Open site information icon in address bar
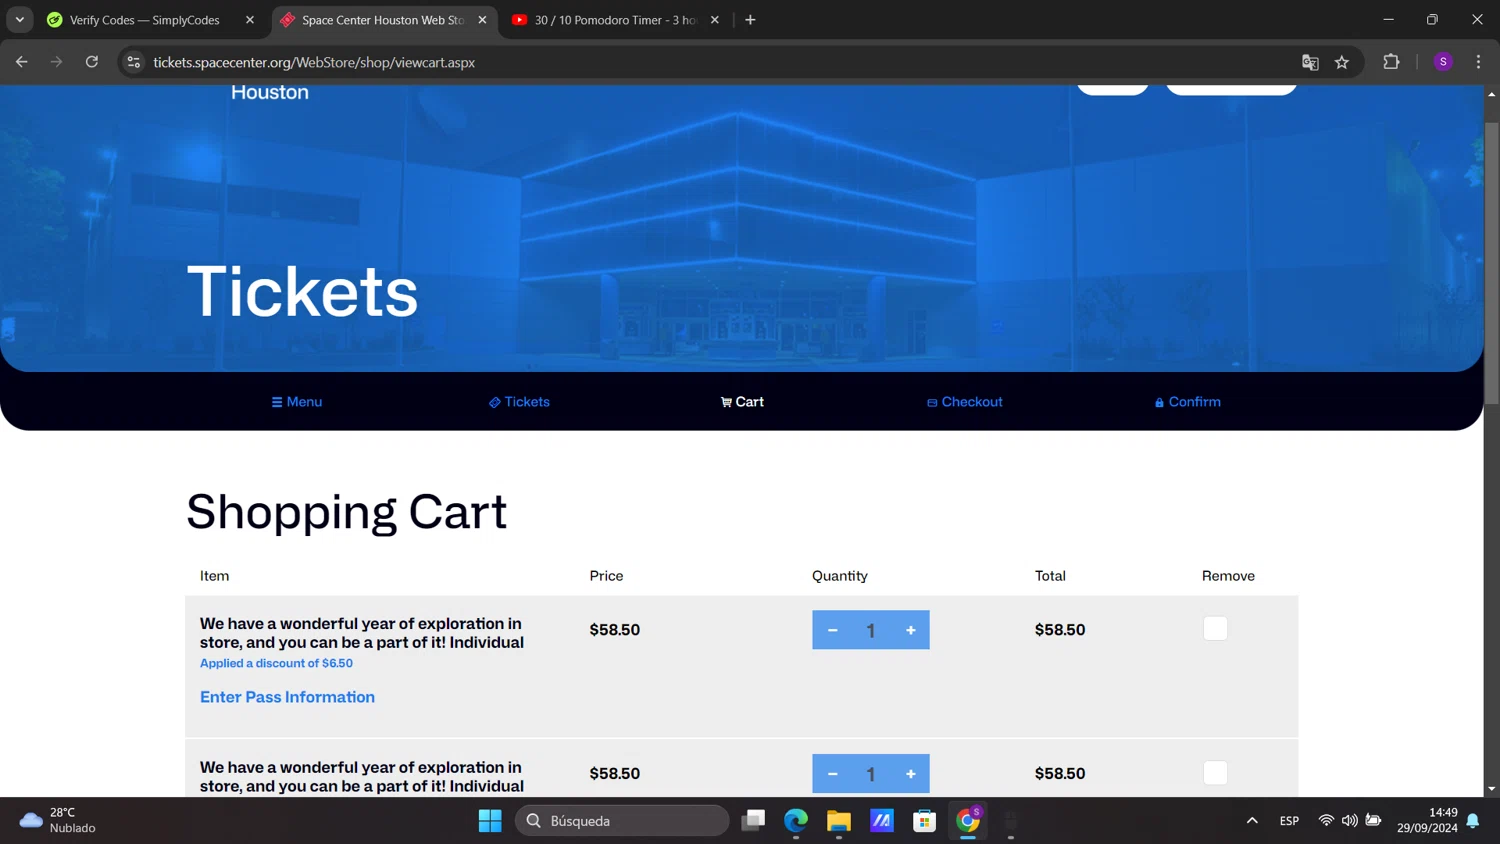This screenshot has width=1500, height=844. point(133,62)
